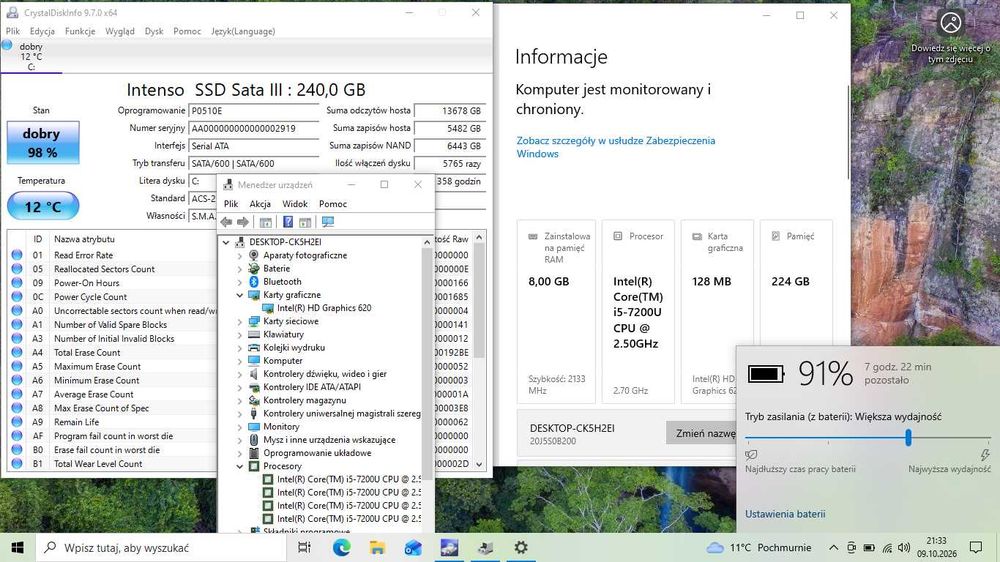Open Task View on the taskbar
This screenshot has height=562, width=1000.
[x=304, y=547]
